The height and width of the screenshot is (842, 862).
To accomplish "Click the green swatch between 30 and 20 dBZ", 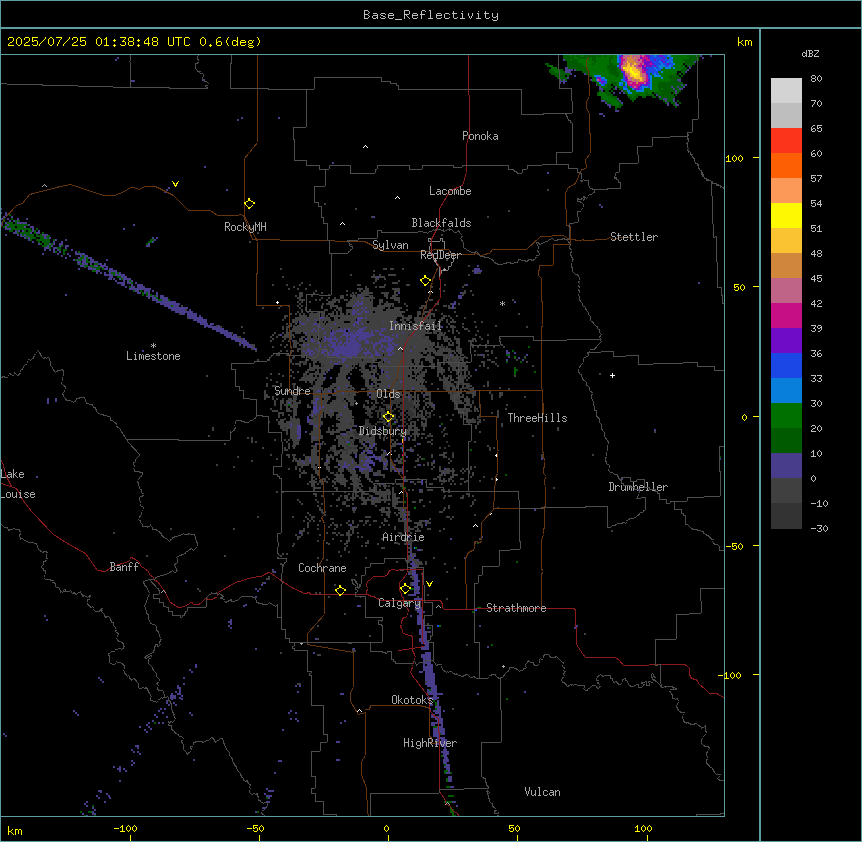I will pyautogui.click(x=786, y=416).
